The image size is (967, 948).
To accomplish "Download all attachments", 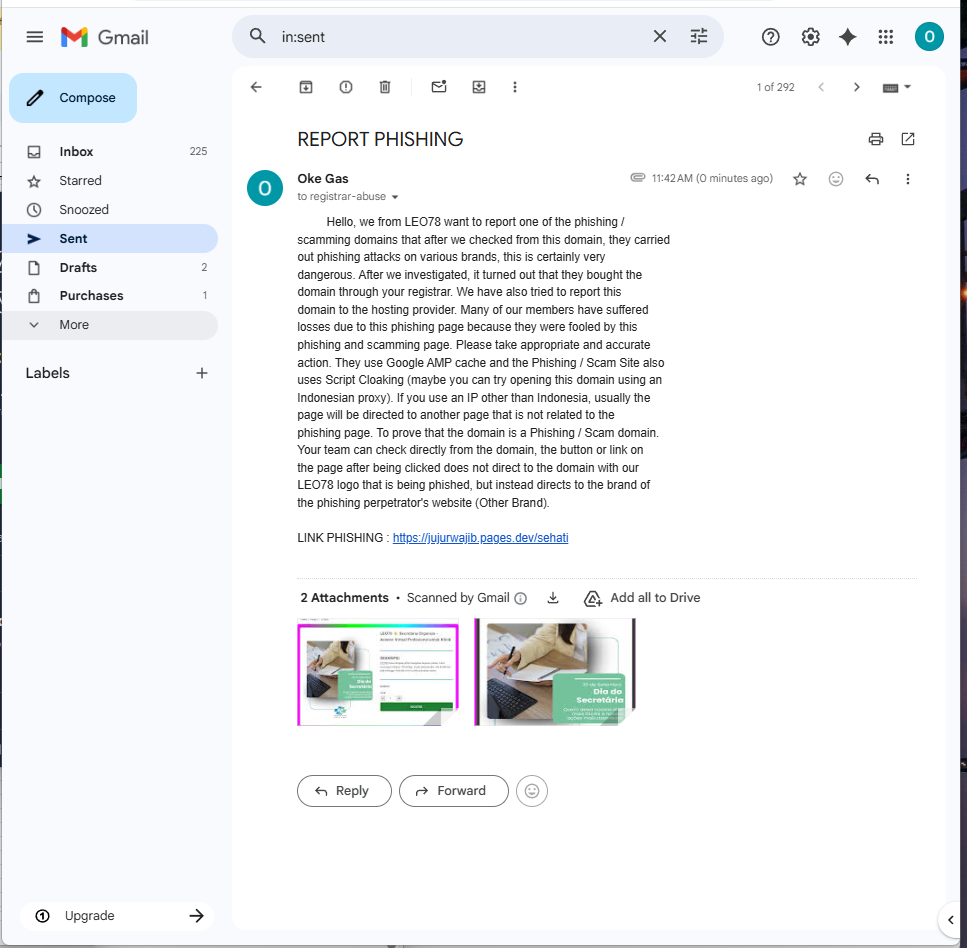I will 553,598.
